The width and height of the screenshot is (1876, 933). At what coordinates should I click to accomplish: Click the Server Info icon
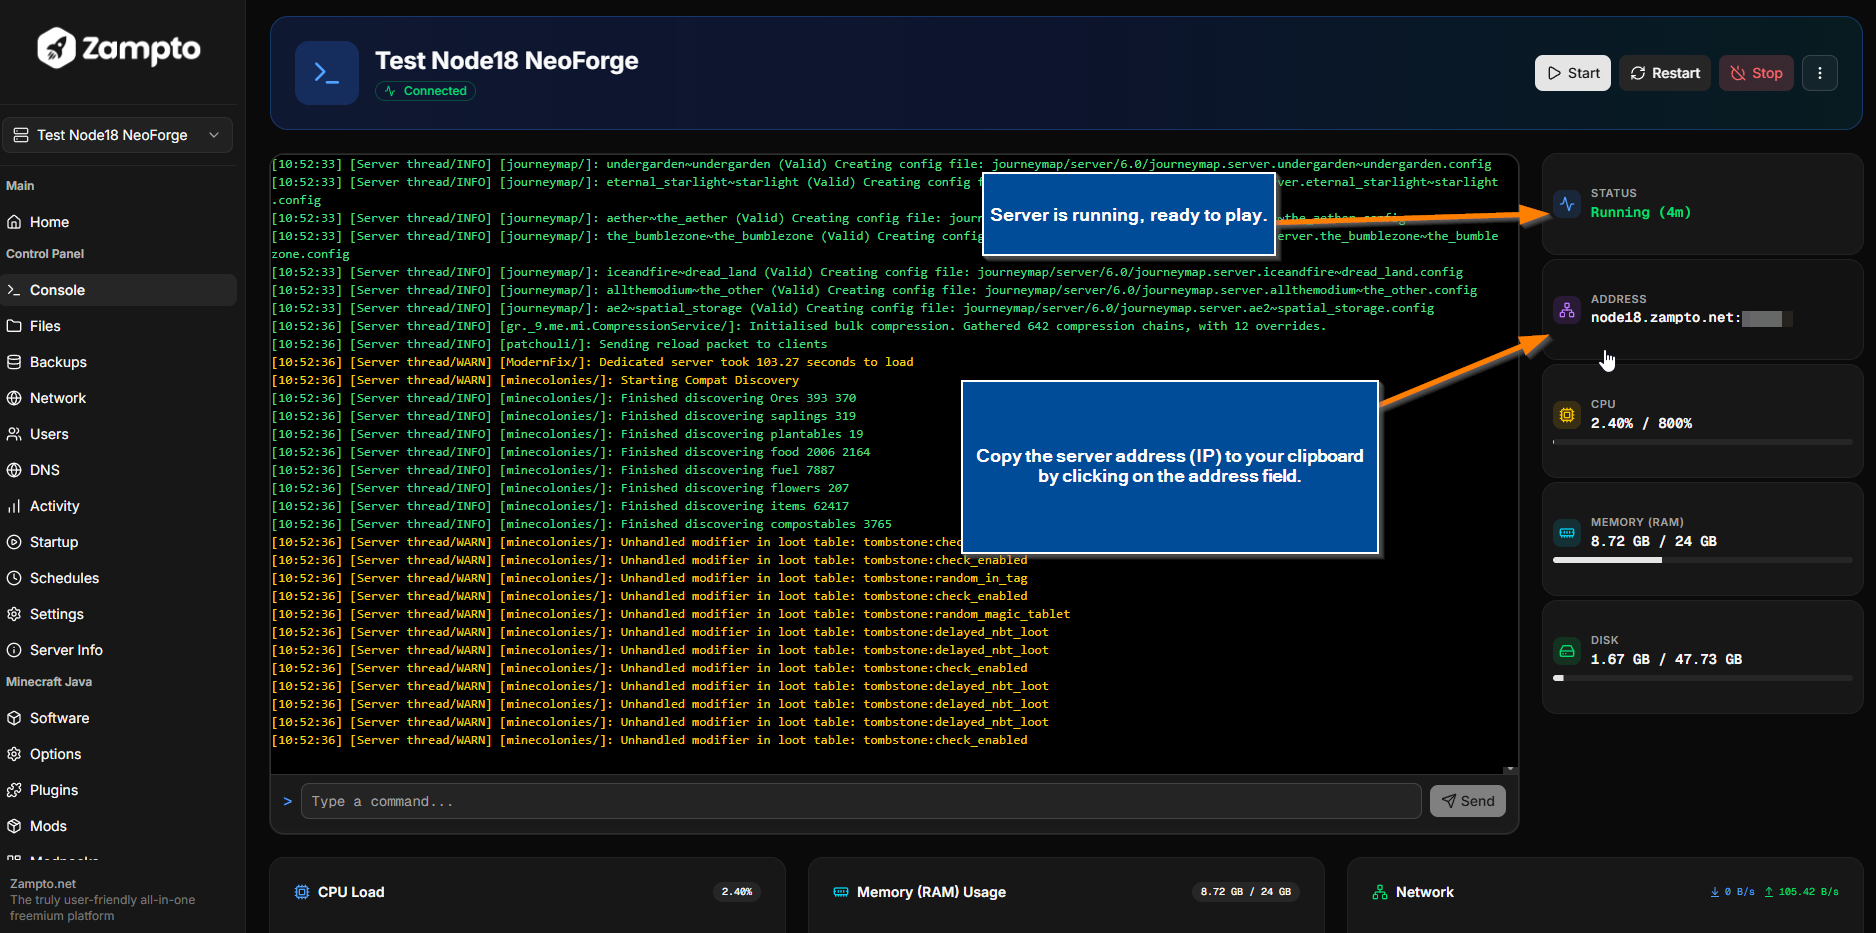[x=14, y=650]
